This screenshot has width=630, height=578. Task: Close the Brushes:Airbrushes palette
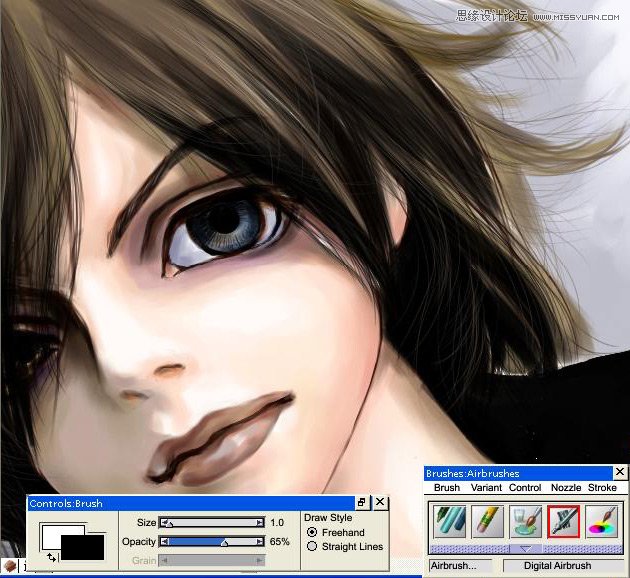pos(619,472)
